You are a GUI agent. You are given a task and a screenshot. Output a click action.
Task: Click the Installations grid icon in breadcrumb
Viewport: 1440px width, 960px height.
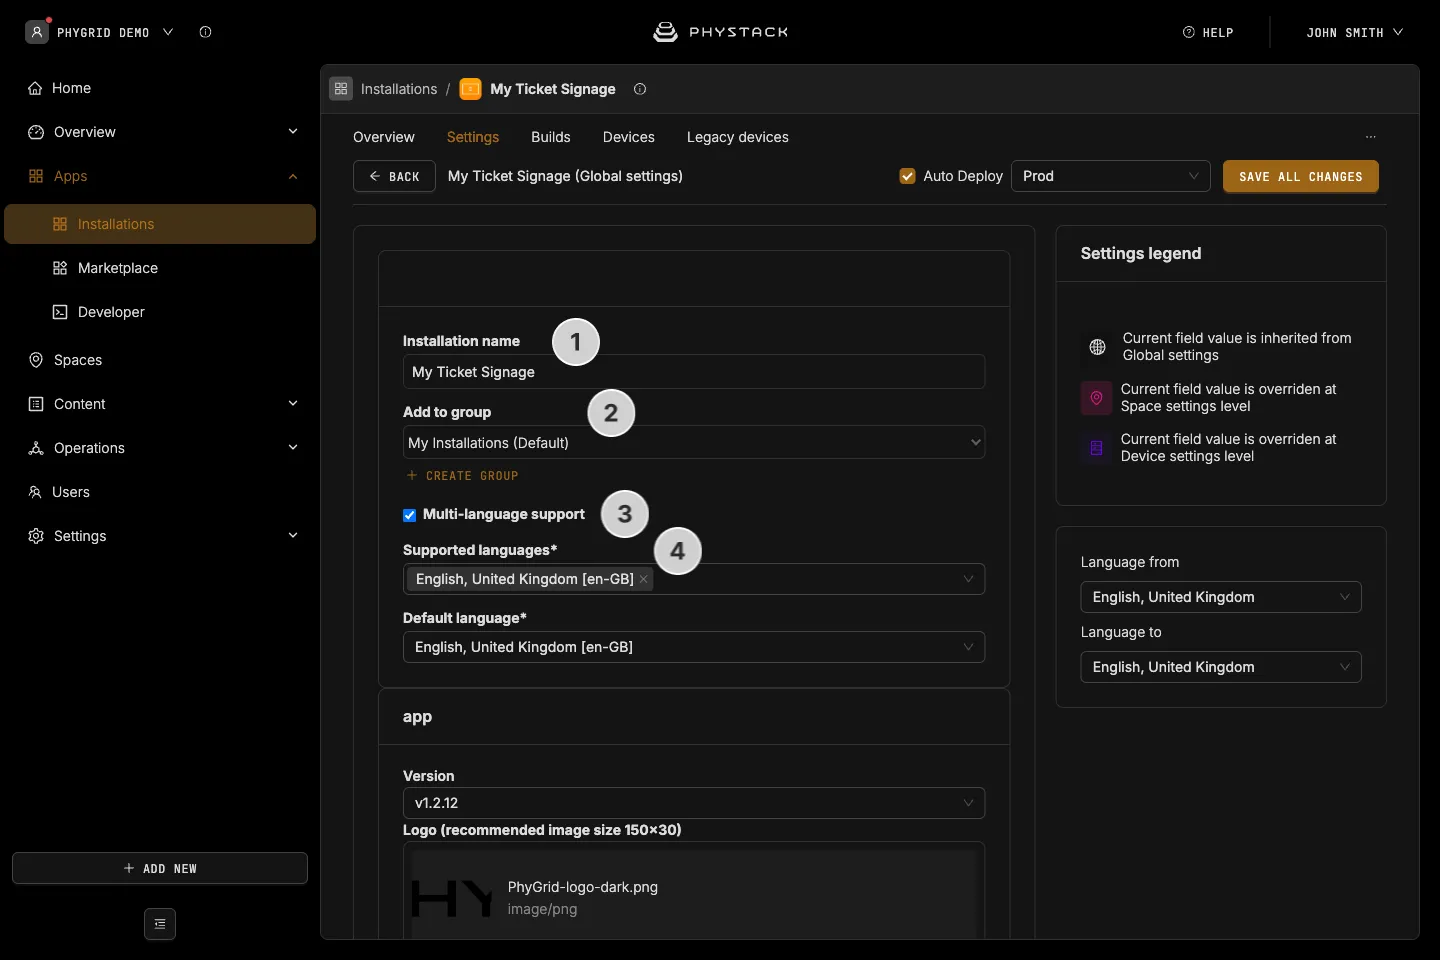tap(341, 89)
